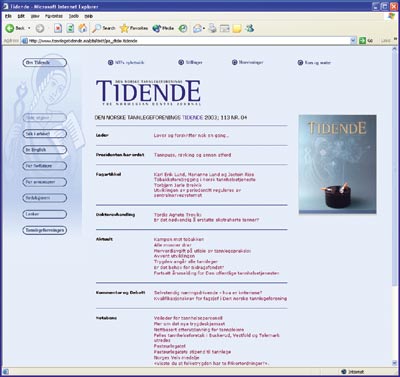Screen dimensions: 400x377
Task: Click the Tidende magazine cover thumbnail
Action: [338, 164]
